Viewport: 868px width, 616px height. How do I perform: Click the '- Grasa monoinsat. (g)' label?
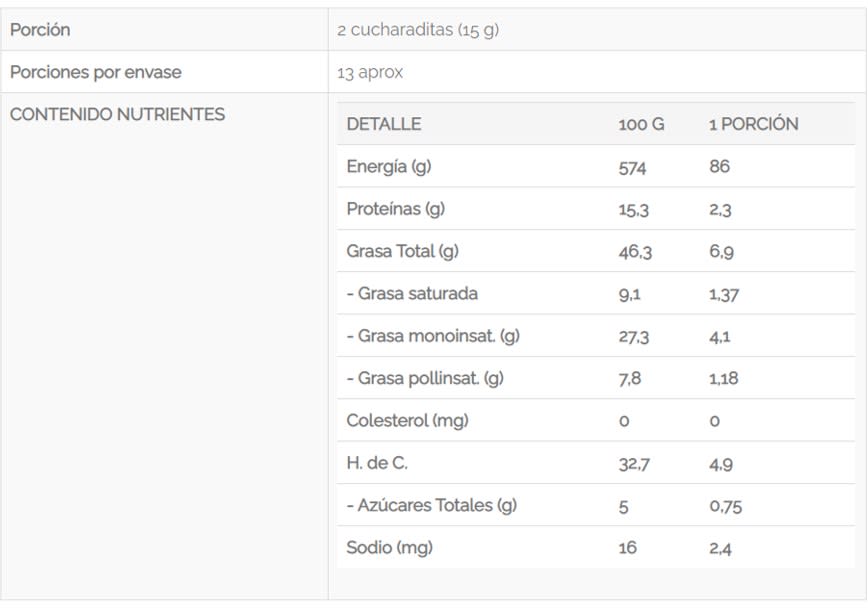433,336
